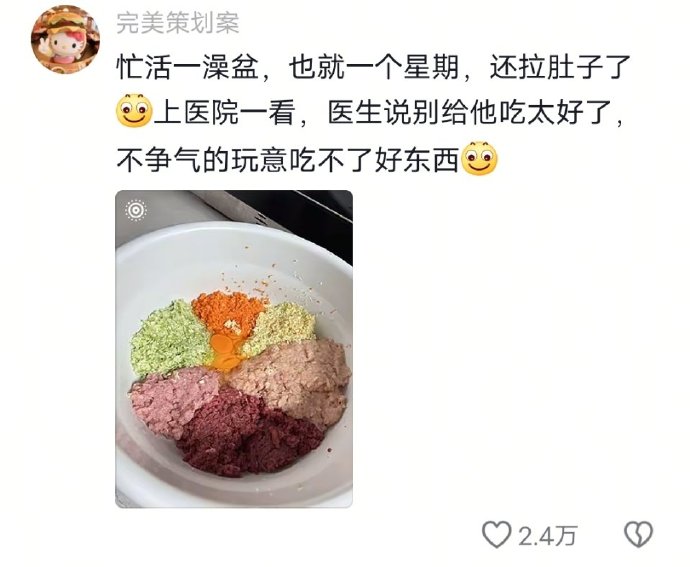Open the 完美策划案 username link
This screenshot has width=690, height=567.
178,23
